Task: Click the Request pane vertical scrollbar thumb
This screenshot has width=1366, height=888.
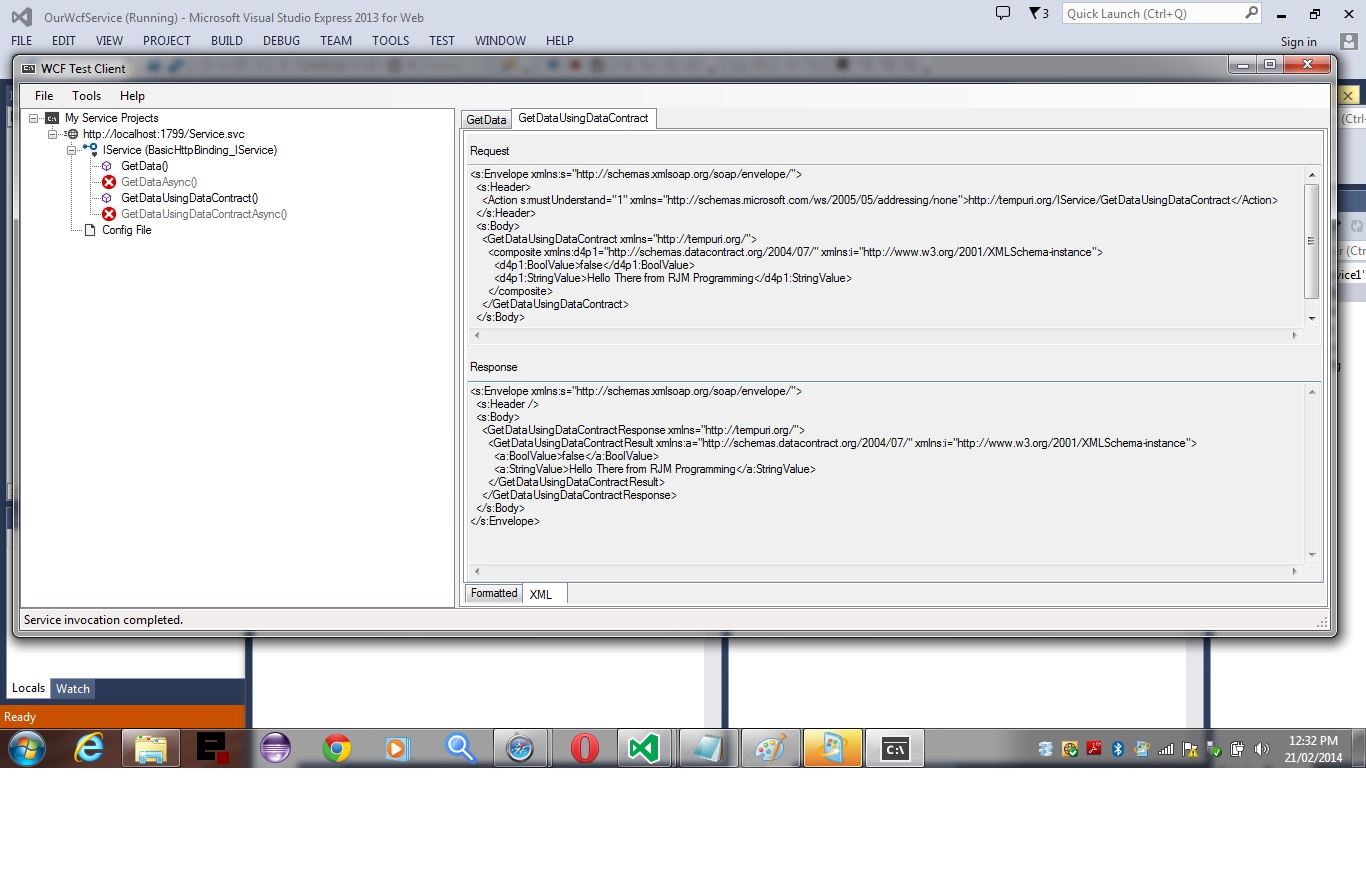Action: 1312,241
